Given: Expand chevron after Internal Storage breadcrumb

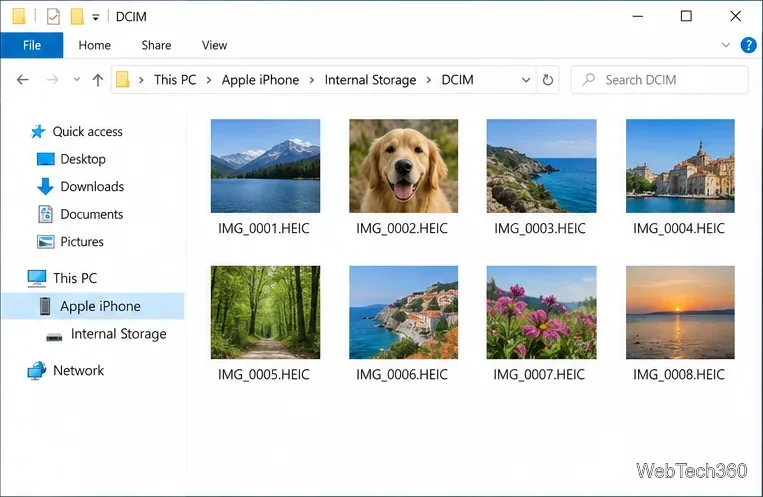Looking at the screenshot, I should point(429,80).
